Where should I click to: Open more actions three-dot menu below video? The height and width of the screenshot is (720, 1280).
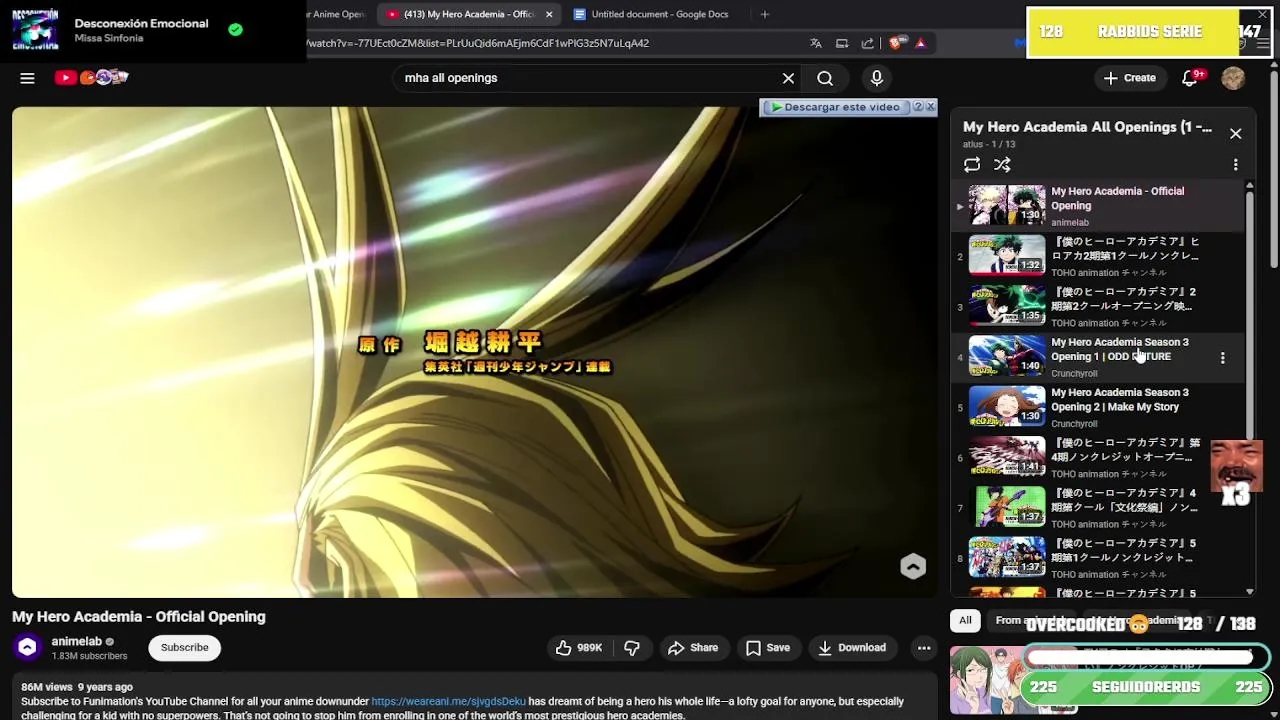(x=924, y=648)
